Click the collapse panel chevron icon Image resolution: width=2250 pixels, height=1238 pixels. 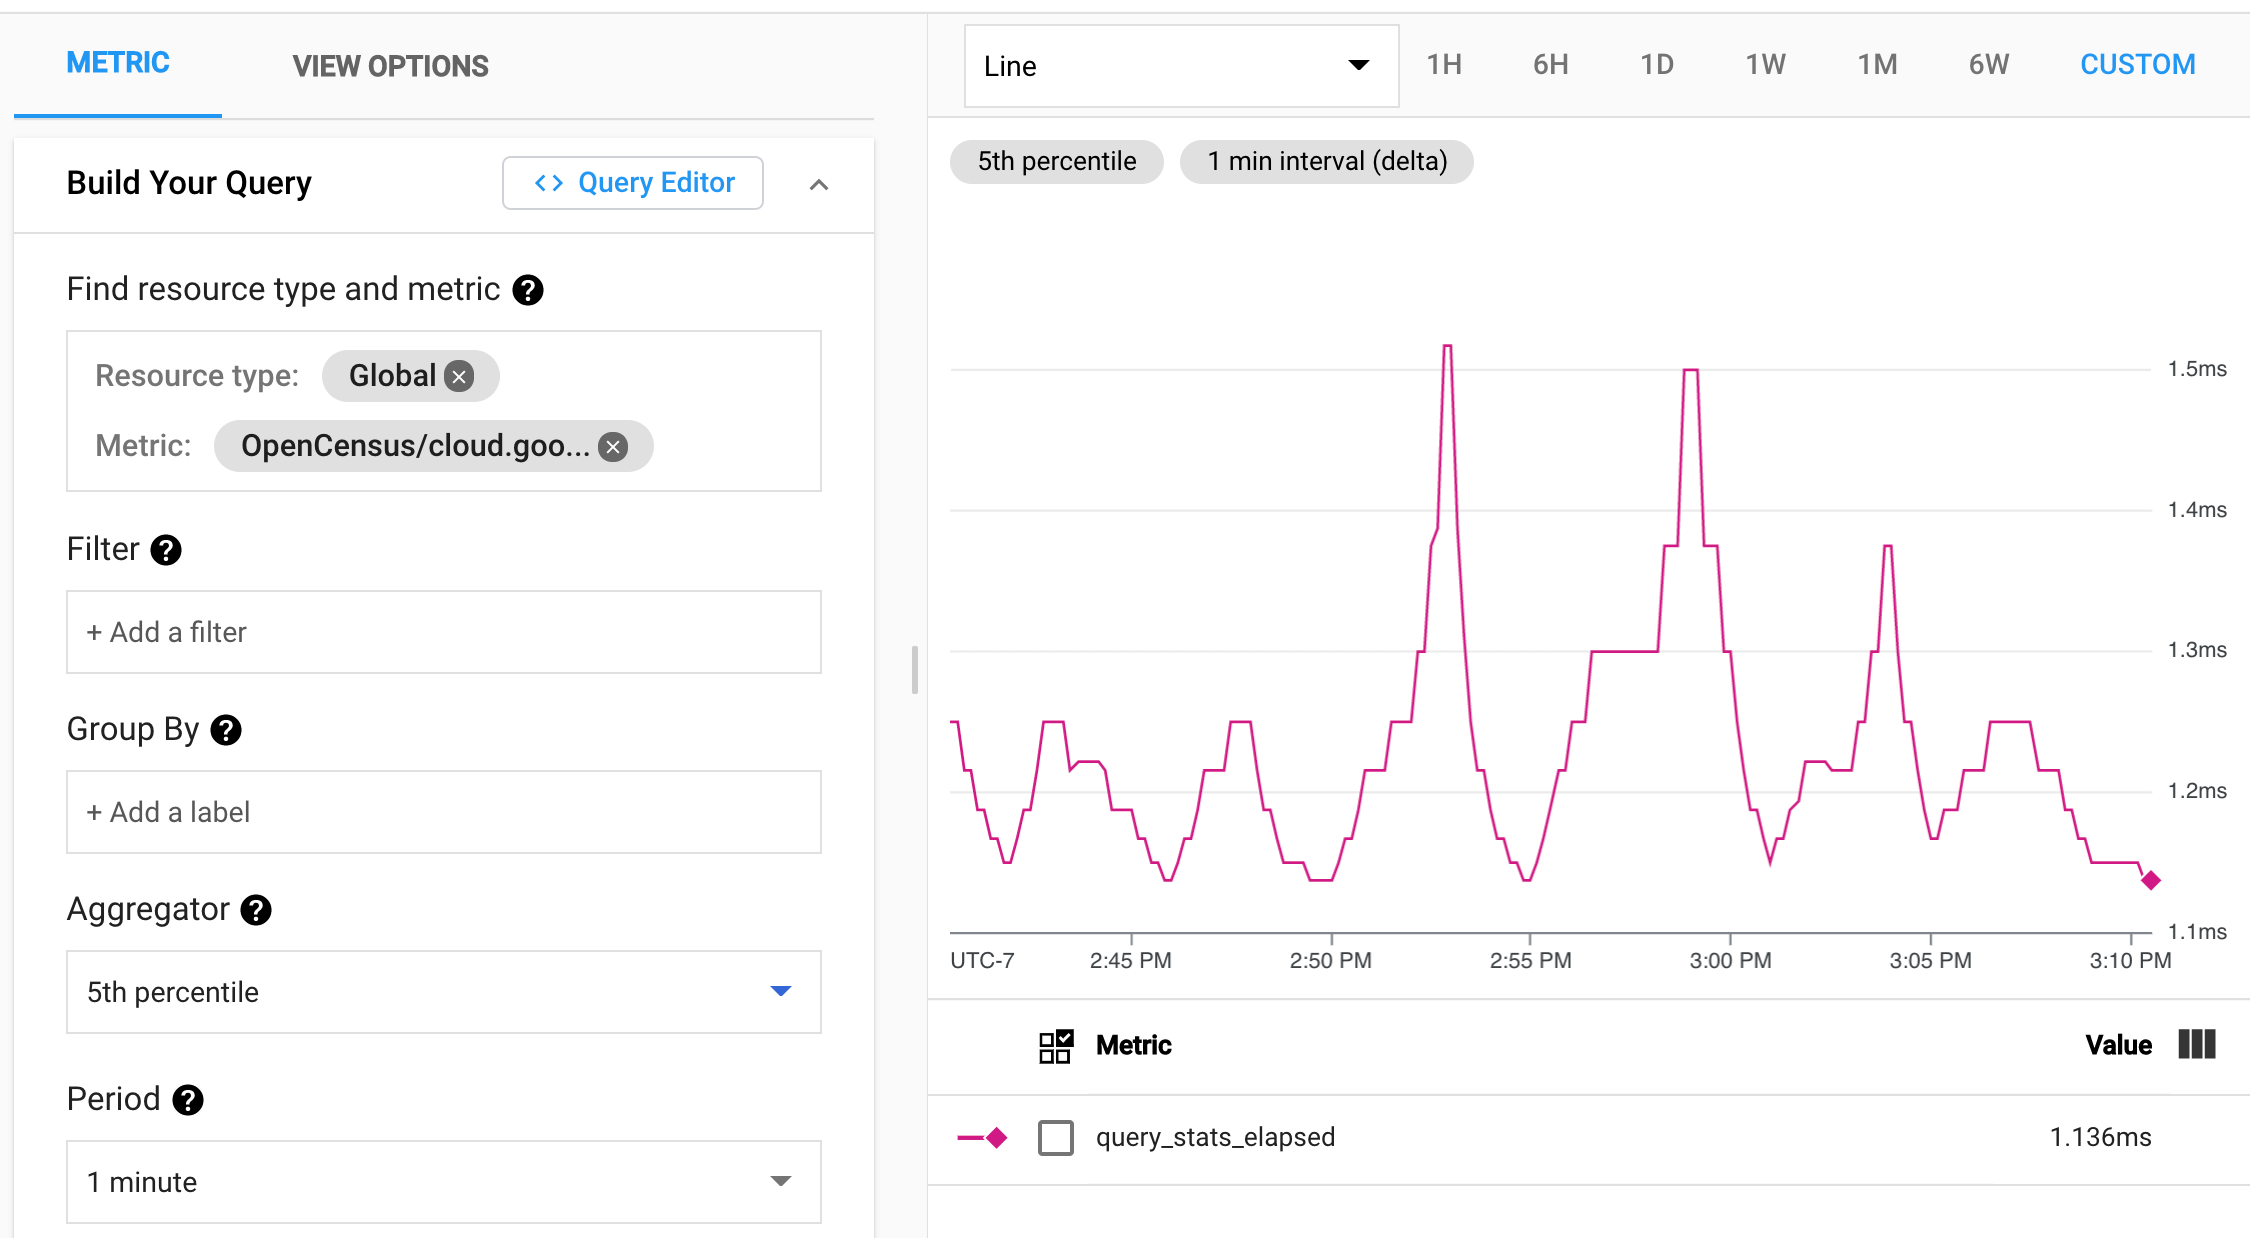[819, 184]
